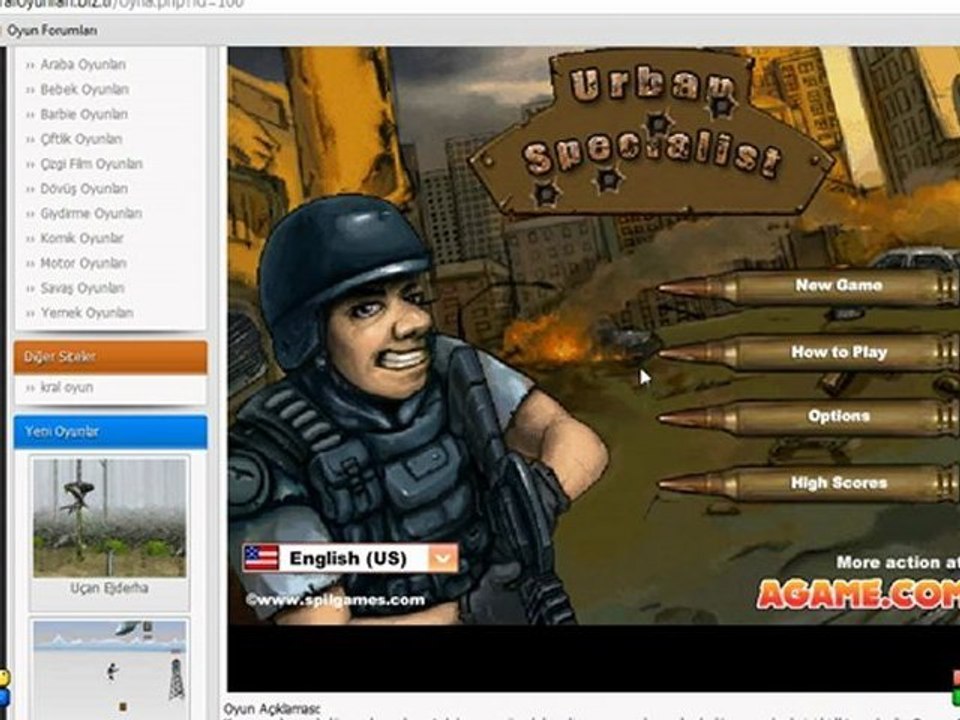Click the More action at text
The height and width of the screenshot is (720, 960).
(x=898, y=562)
